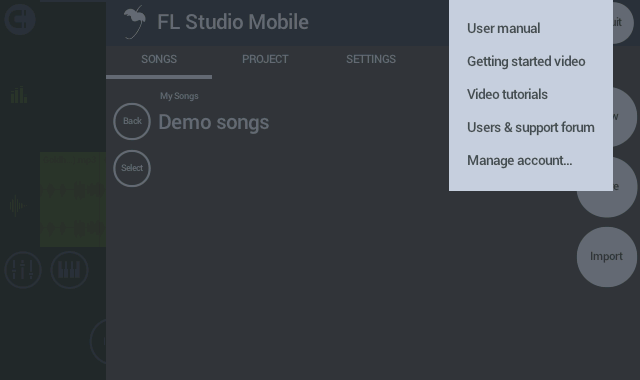
Task: Click the FL Studio fruit logo icon
Action: tap(135, 22)
